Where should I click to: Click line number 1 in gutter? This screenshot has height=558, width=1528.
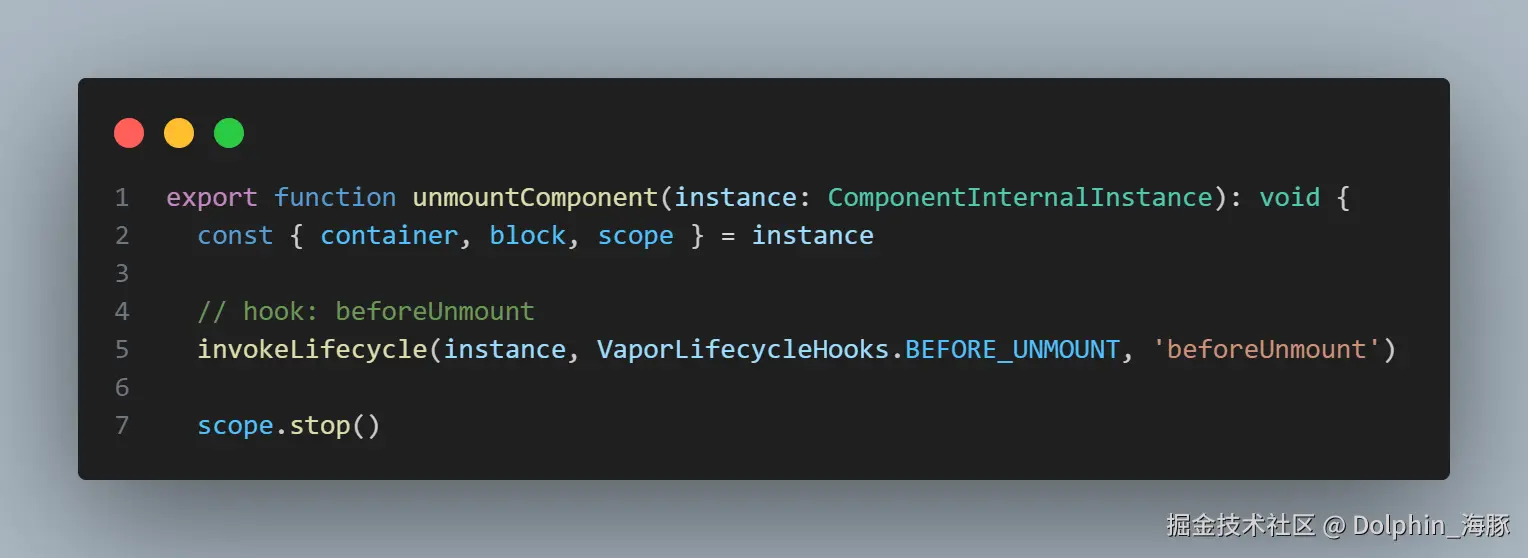pyautogui.click(x=121, y=198)
